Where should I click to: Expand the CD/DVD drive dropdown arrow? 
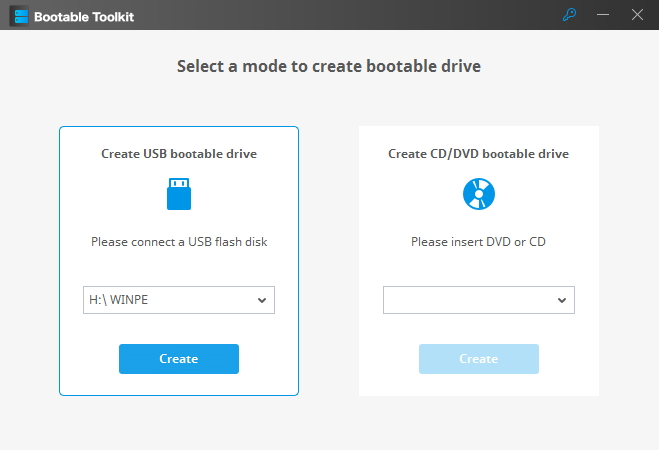click(562, 300)
